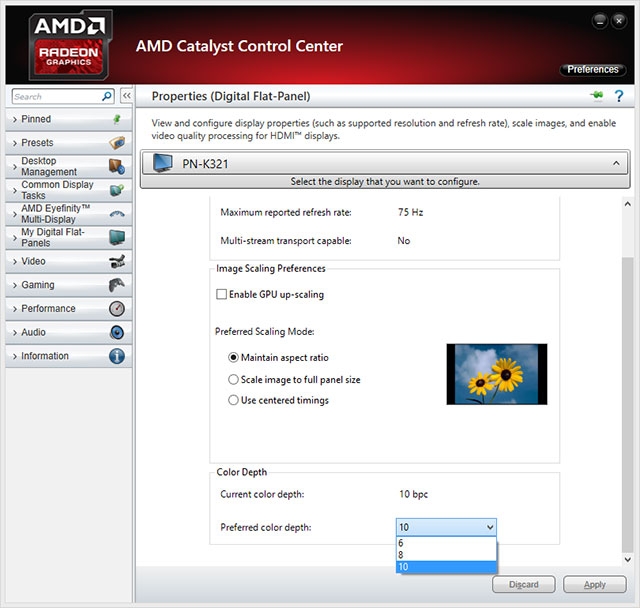Choose 10 in the color depth list

coord(446,567)
